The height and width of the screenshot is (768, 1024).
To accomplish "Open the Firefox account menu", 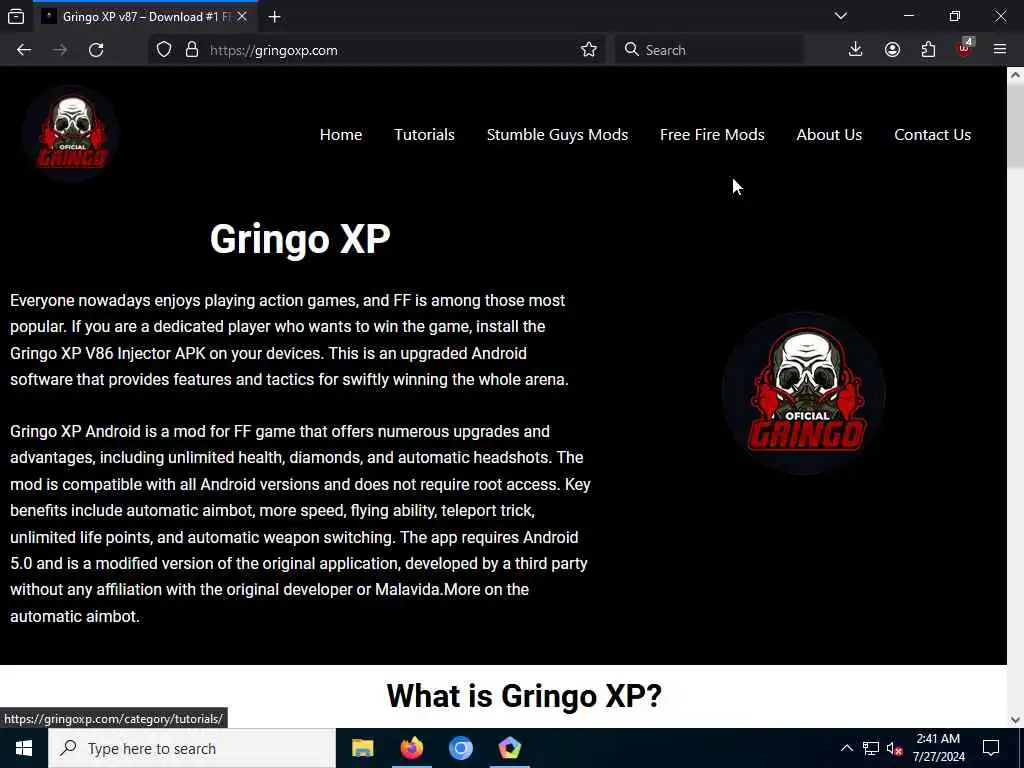I will [x=892, y=50].
